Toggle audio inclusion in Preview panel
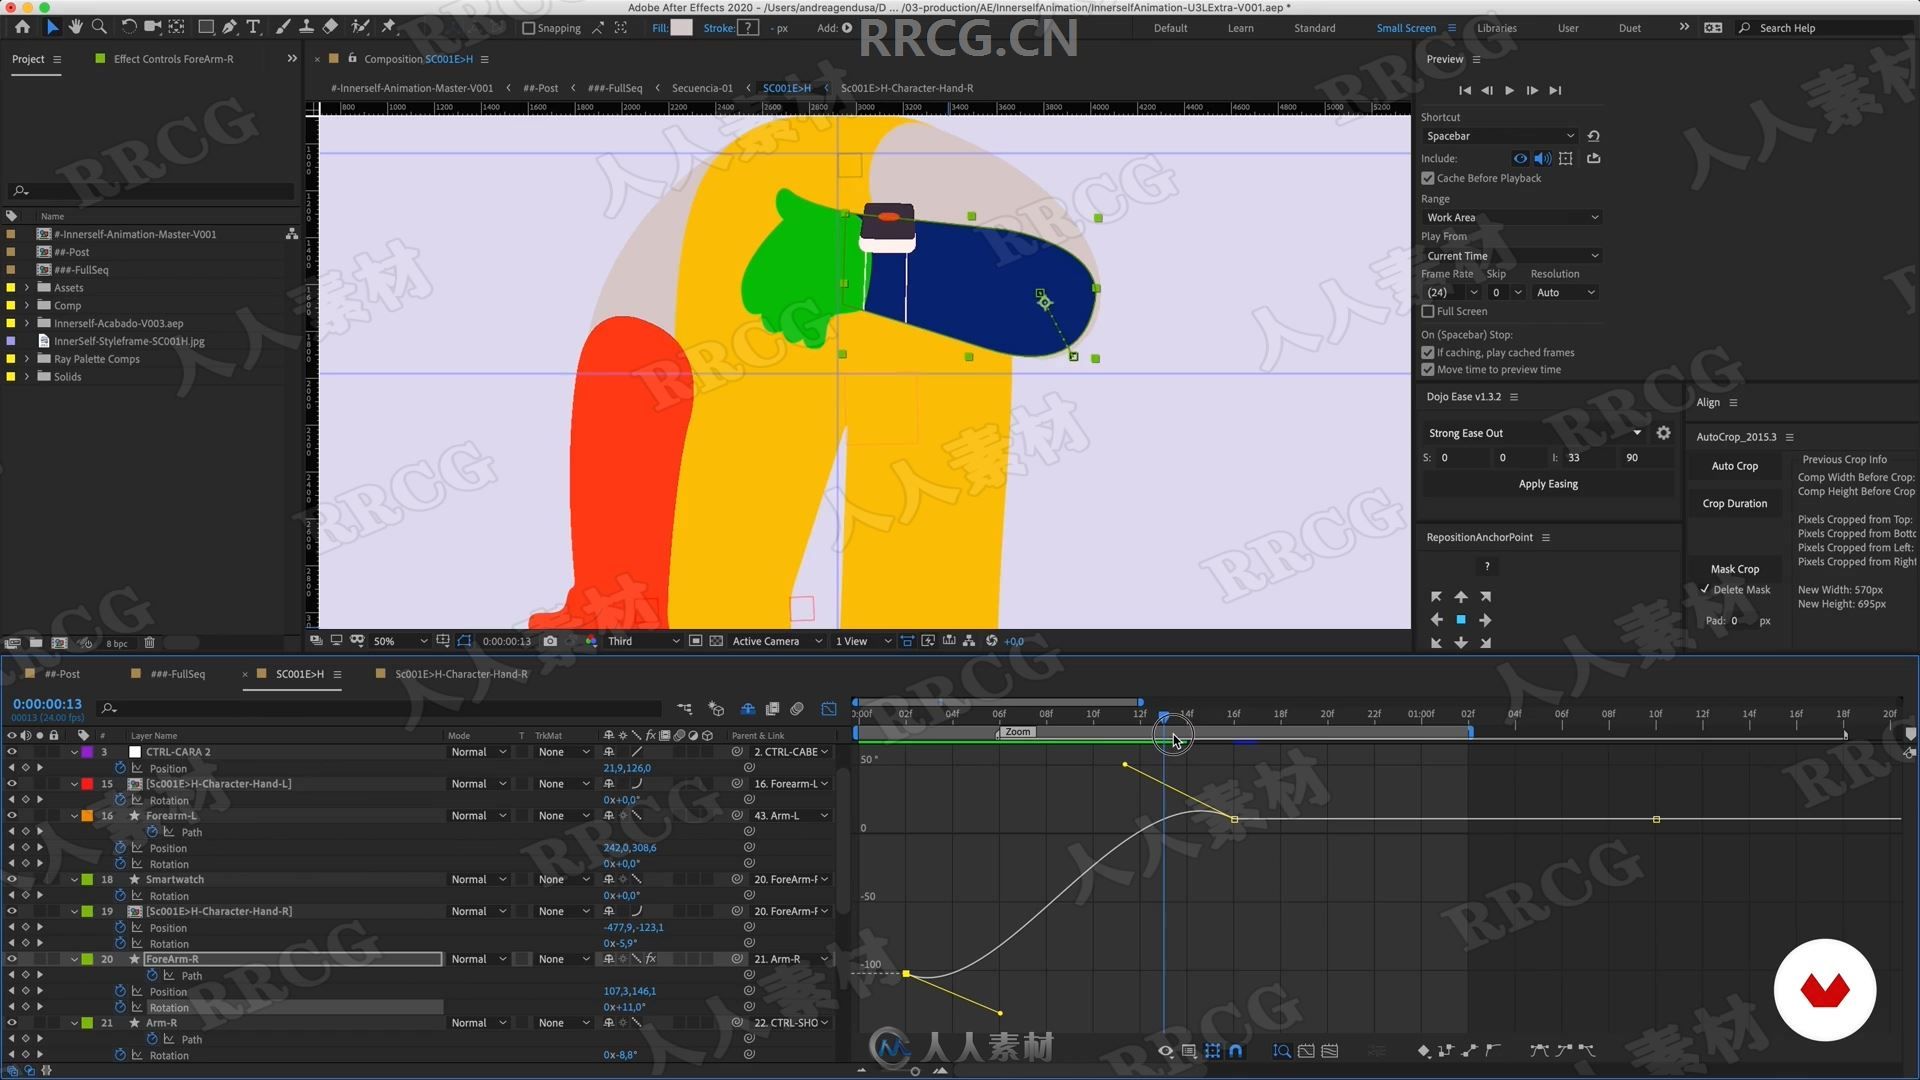This screenshot has height=1080, width=1920. [x=1543, y=158]
